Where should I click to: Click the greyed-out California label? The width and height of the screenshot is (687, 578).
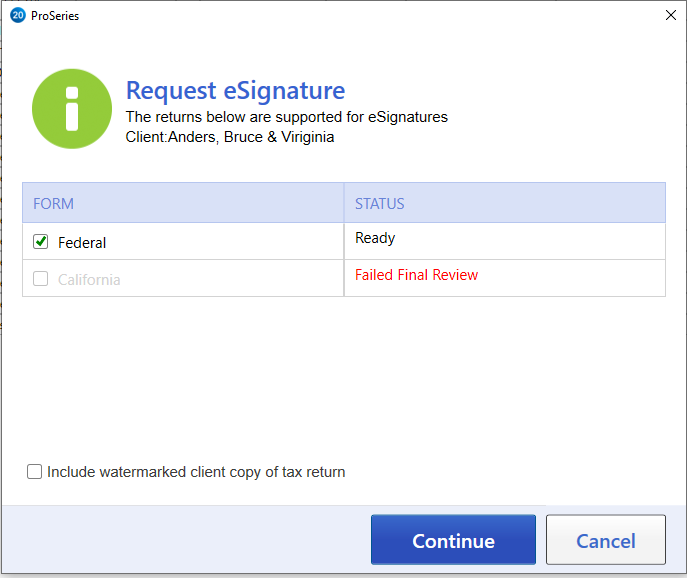click(89, 280)
